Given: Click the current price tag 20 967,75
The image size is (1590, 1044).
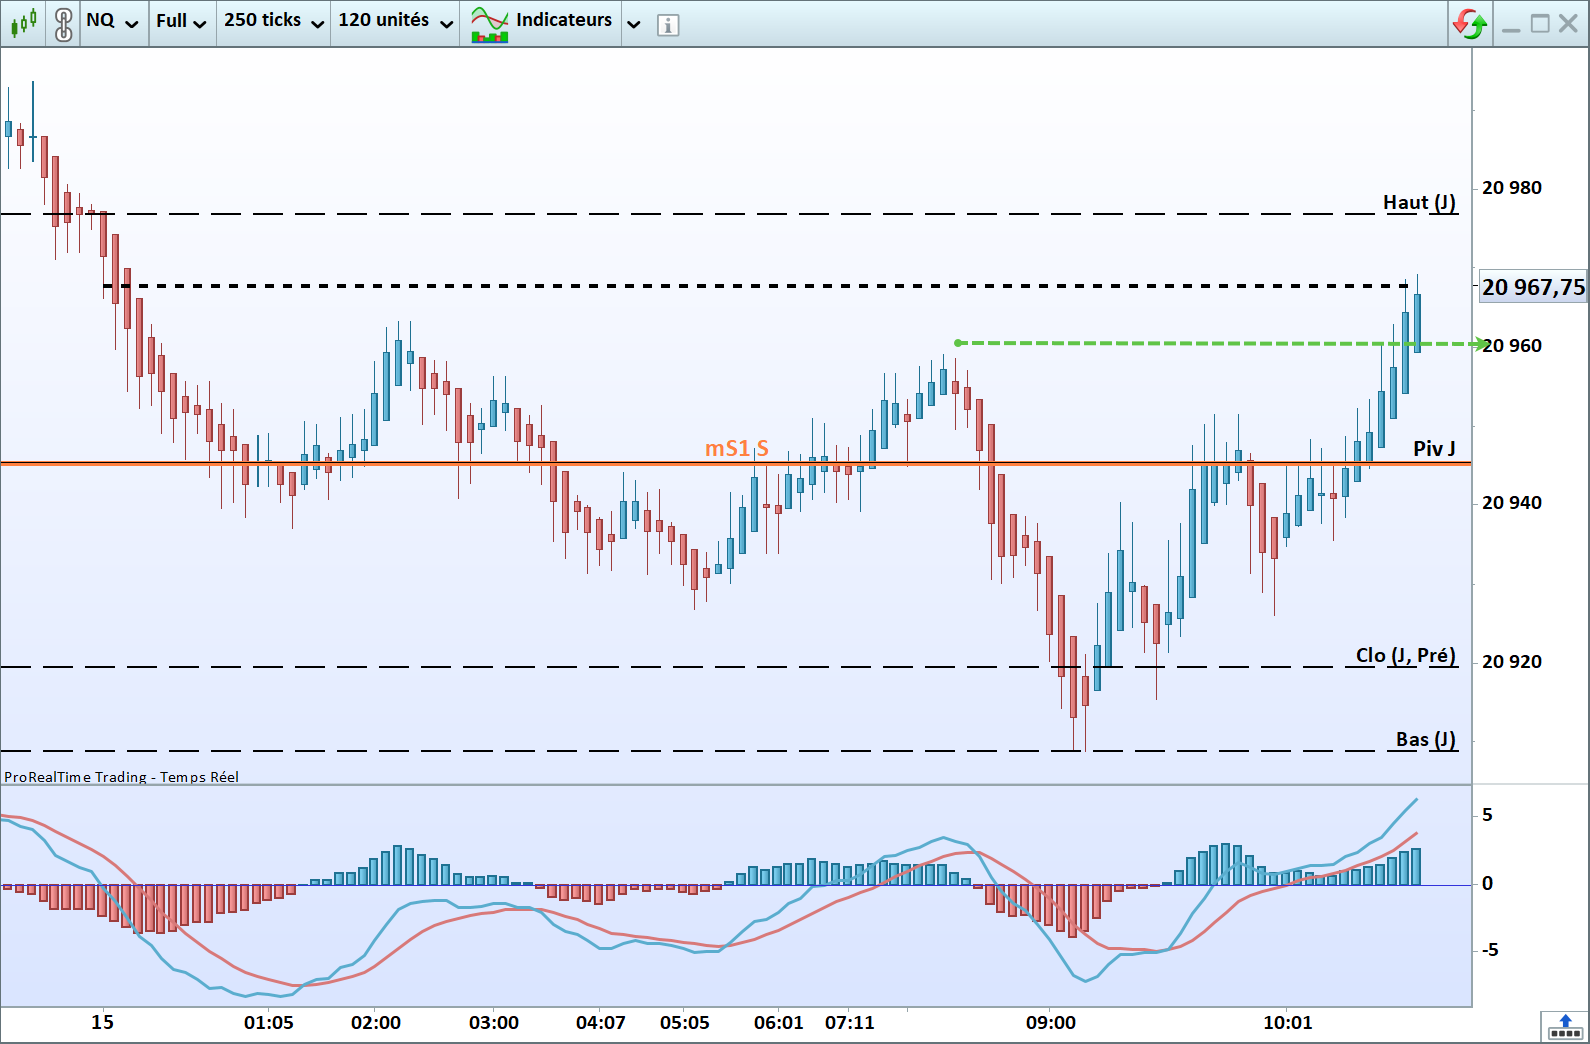Looking at the screenshot, I should 1533,288.
